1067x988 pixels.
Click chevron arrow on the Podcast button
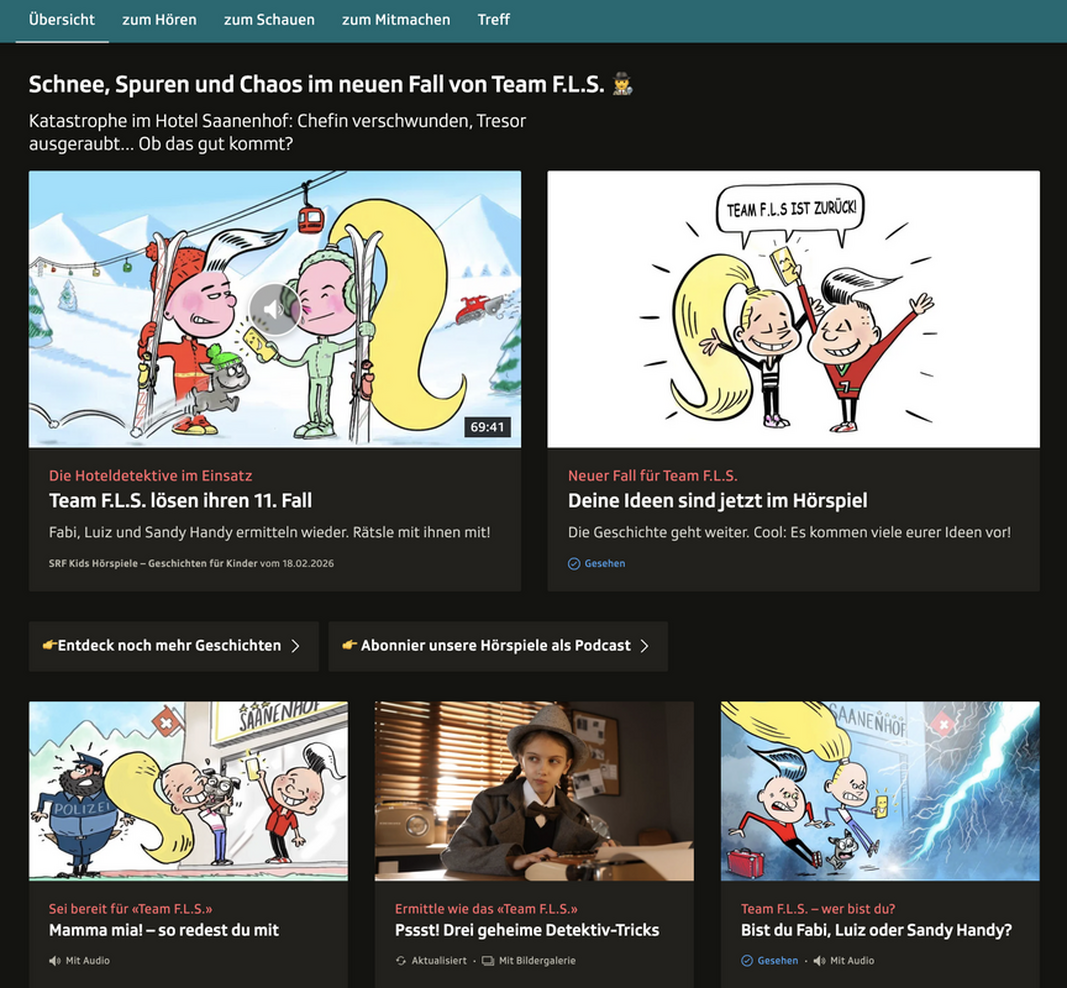(644, 646)
